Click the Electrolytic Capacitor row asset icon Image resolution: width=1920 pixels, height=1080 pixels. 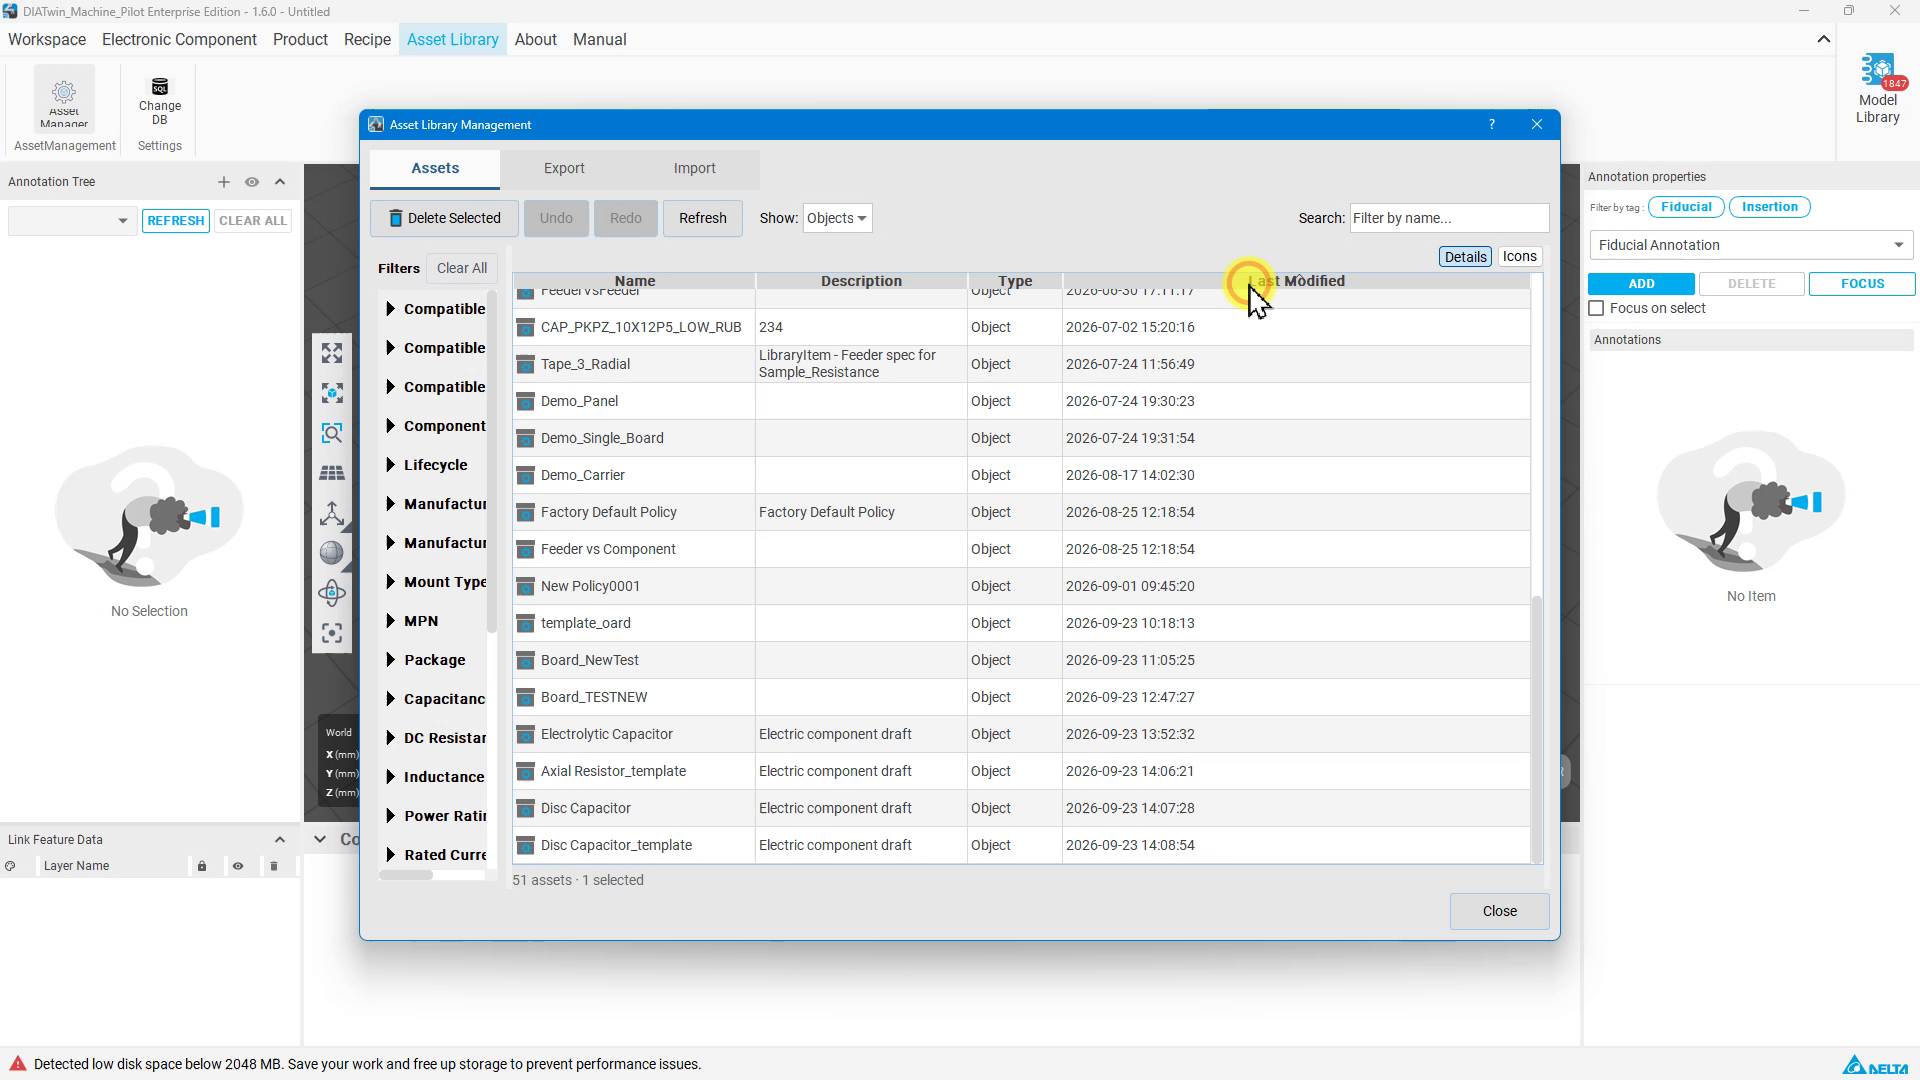click(525, 735)
